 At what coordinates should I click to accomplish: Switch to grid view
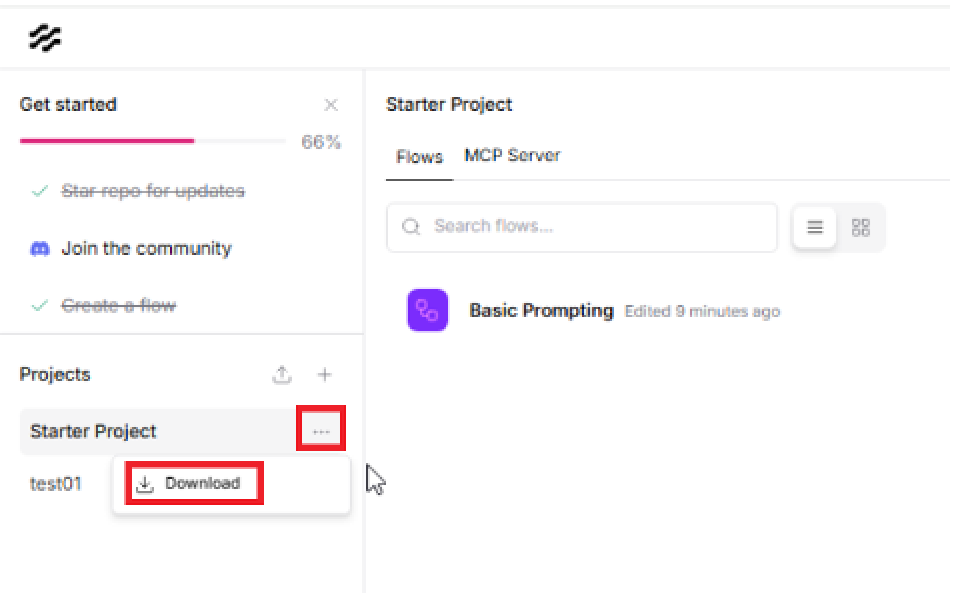pos(861,228)
